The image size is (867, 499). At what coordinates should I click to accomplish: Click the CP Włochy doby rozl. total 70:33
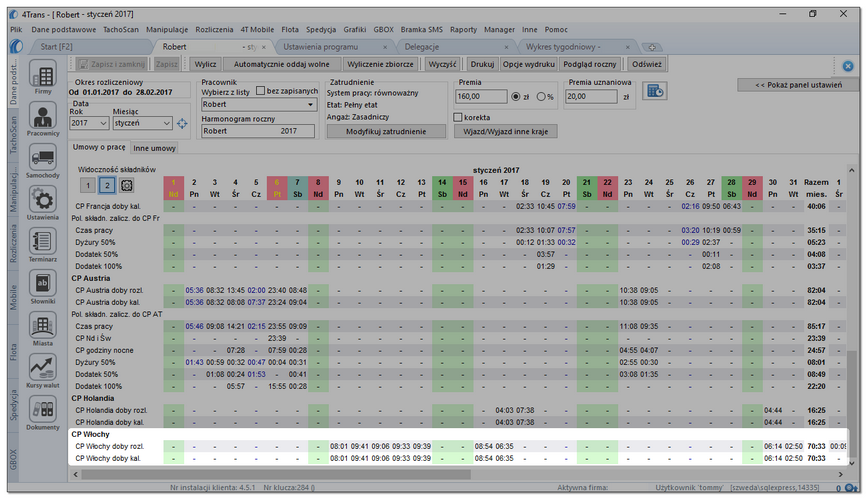coord(816,446)
